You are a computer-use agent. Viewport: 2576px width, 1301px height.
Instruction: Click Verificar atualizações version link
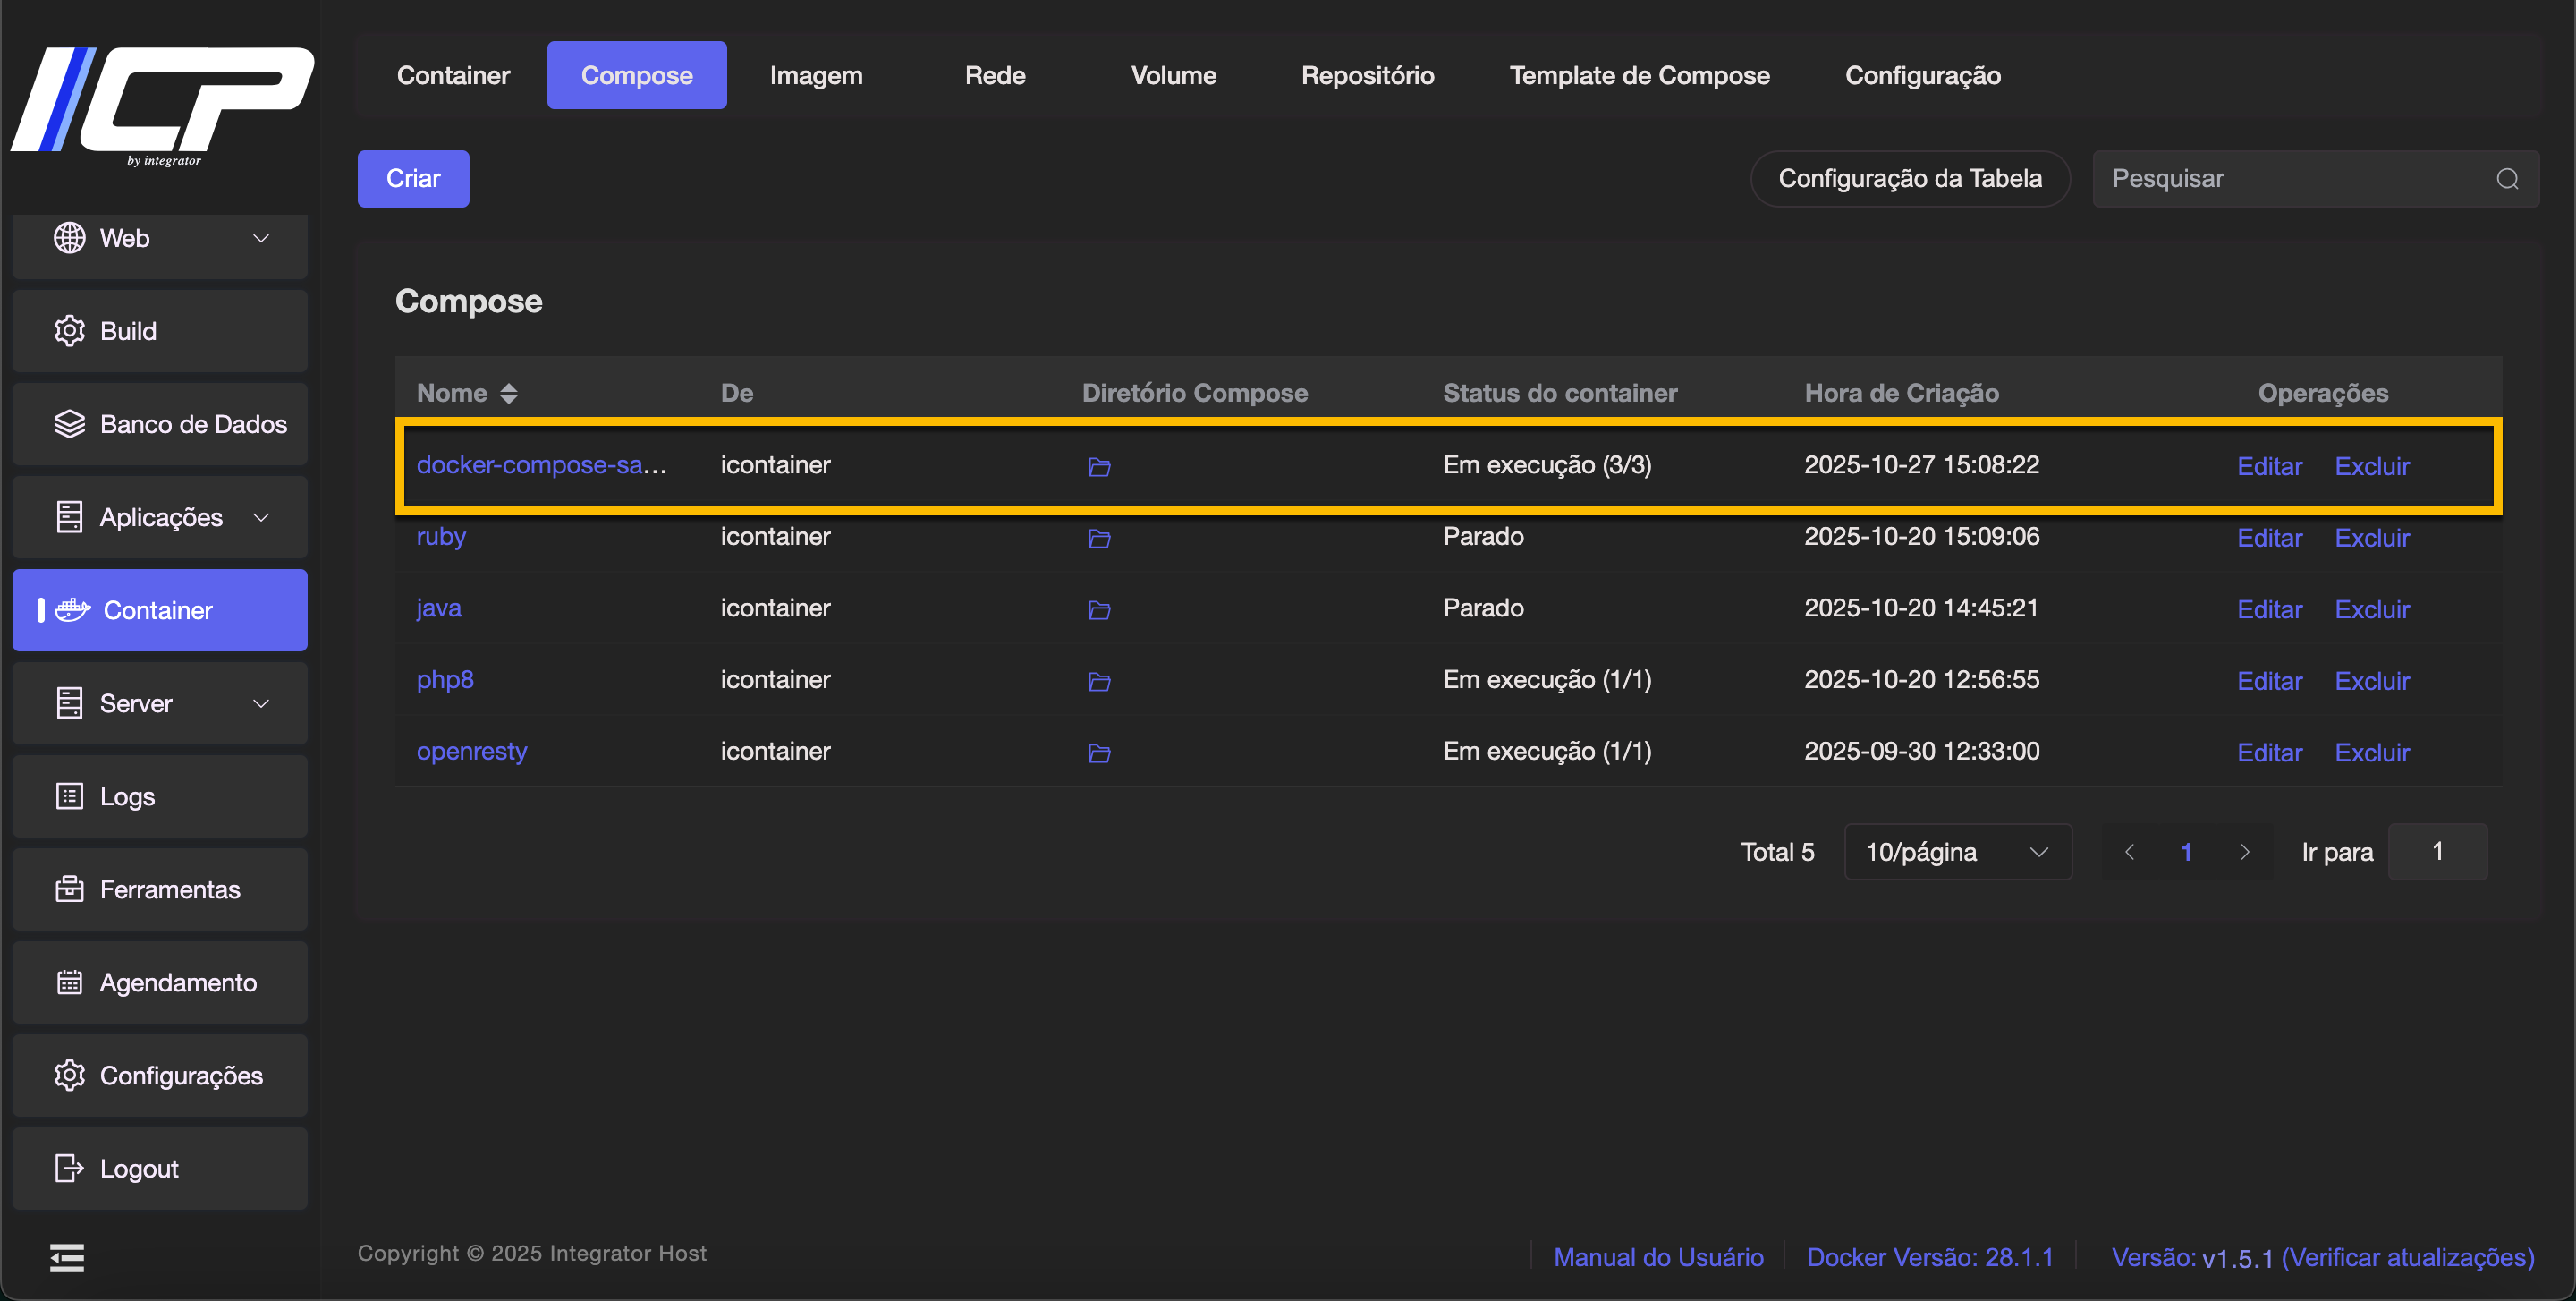pyautogui.click(x=2408, y=1257)
